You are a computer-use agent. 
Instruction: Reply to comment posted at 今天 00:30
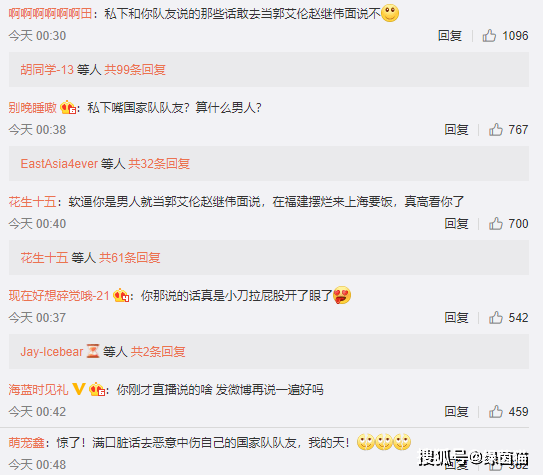(449, 36)
